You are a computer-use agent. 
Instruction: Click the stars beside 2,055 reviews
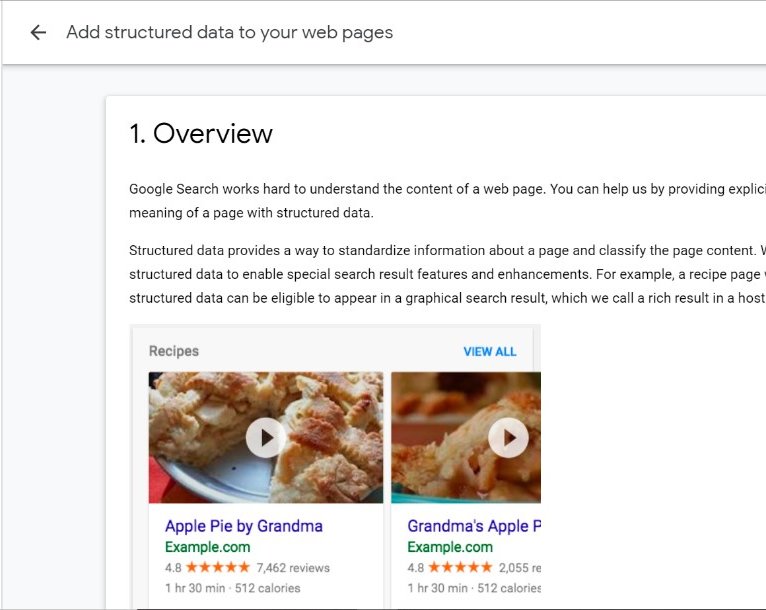460,568
